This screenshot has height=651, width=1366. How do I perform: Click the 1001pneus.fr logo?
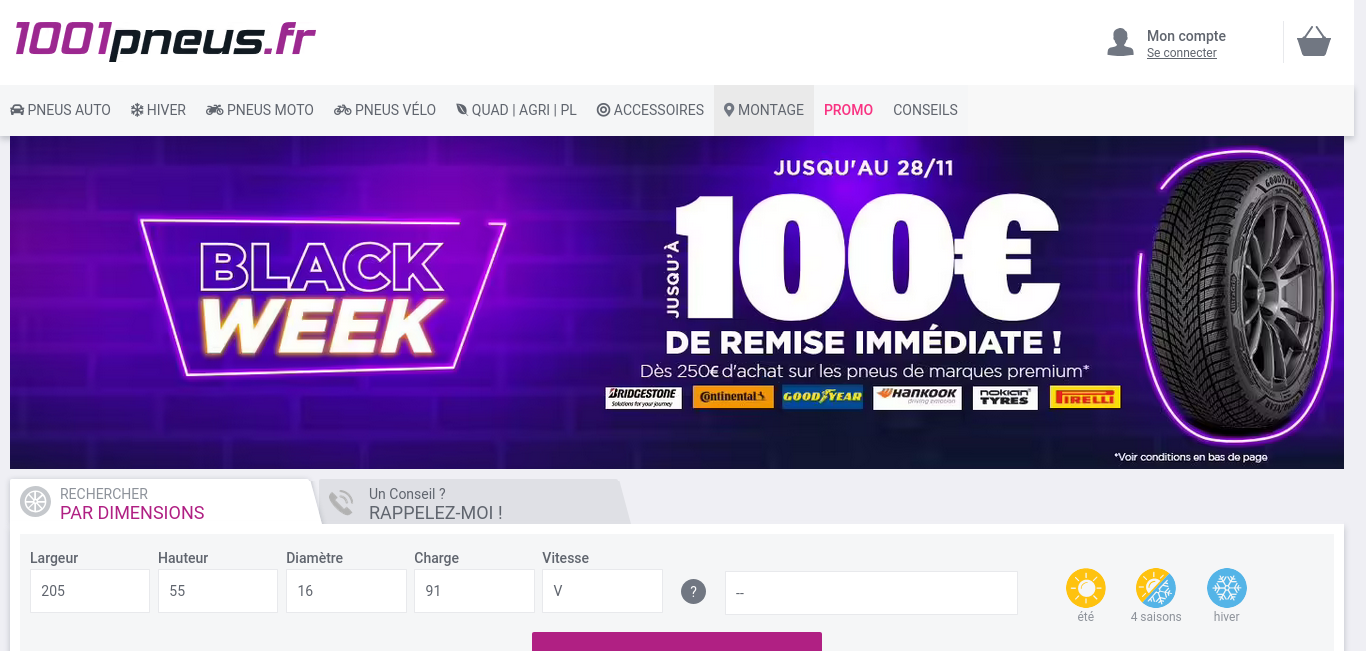[165, 40]
